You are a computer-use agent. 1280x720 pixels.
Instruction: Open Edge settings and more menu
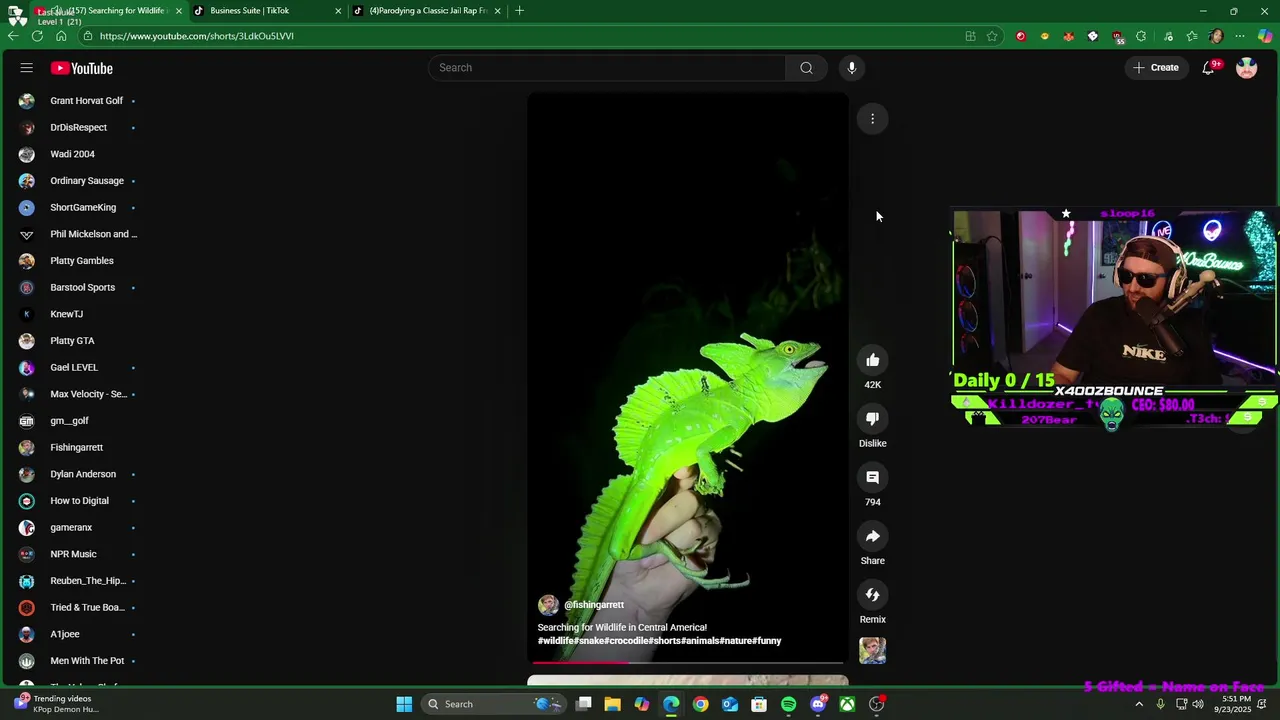pyautogui.click(x=1240, y=36)
